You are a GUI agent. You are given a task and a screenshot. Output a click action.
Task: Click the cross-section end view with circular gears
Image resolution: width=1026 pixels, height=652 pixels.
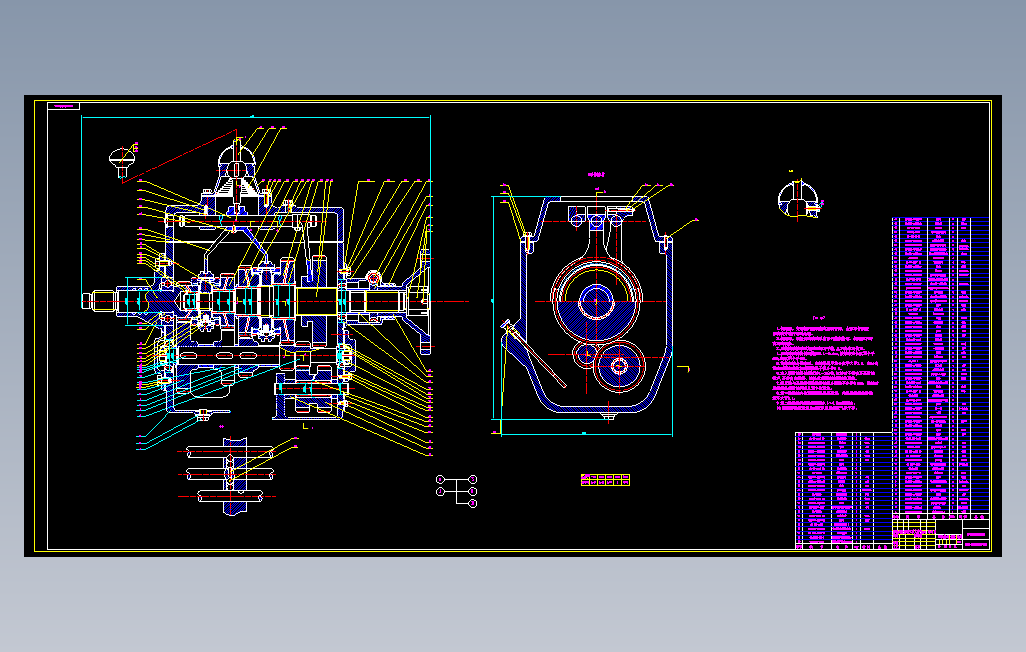[x=594, y=309]
